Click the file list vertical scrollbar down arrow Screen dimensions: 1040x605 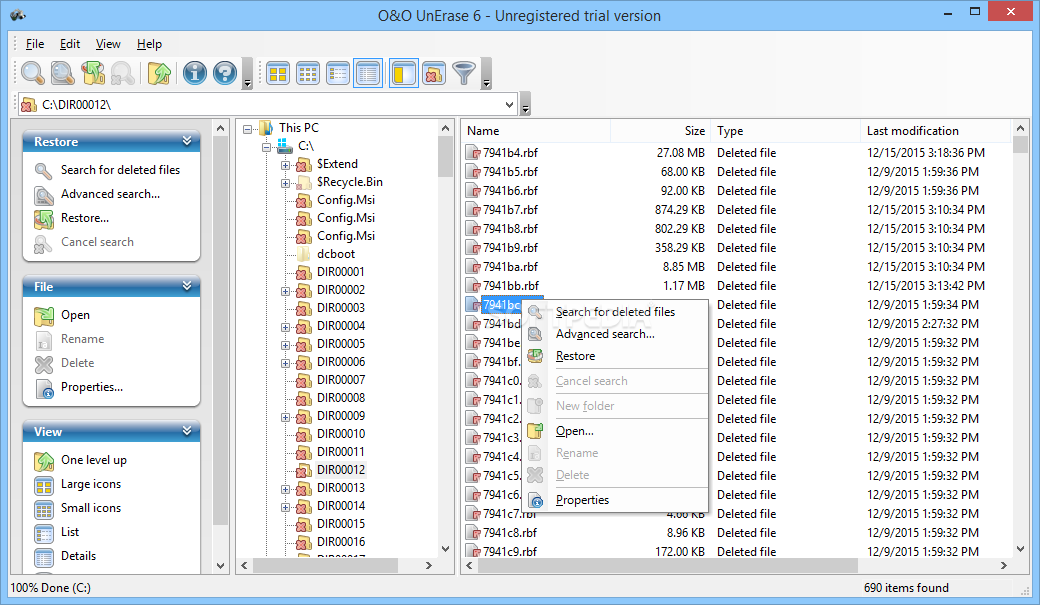click(1020, 549)
